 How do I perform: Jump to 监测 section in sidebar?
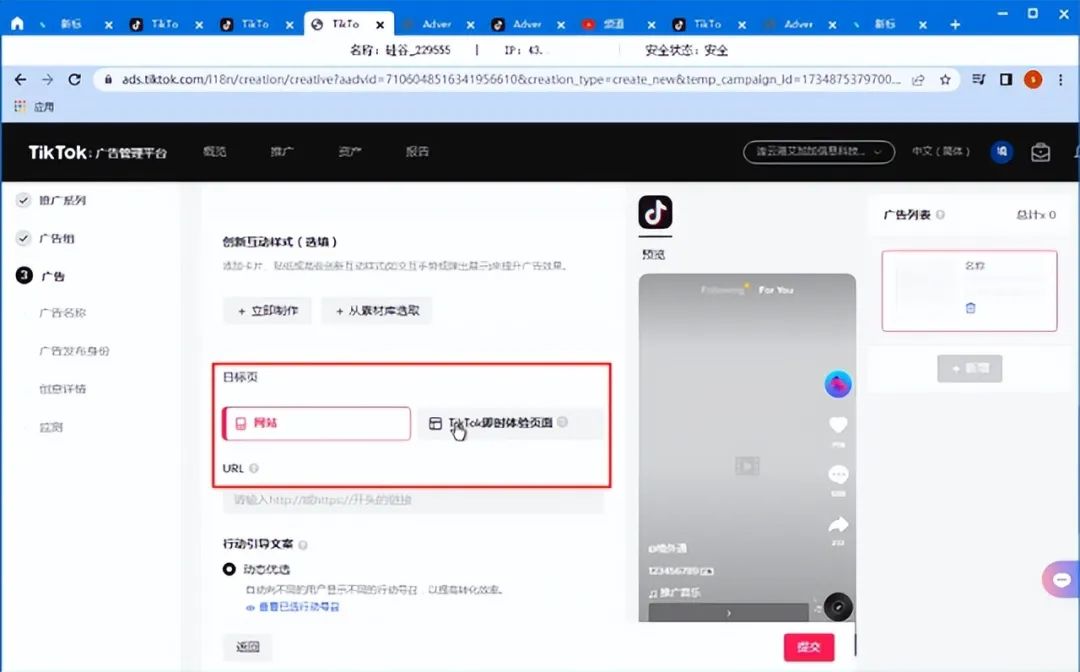(x=51, y=428)
